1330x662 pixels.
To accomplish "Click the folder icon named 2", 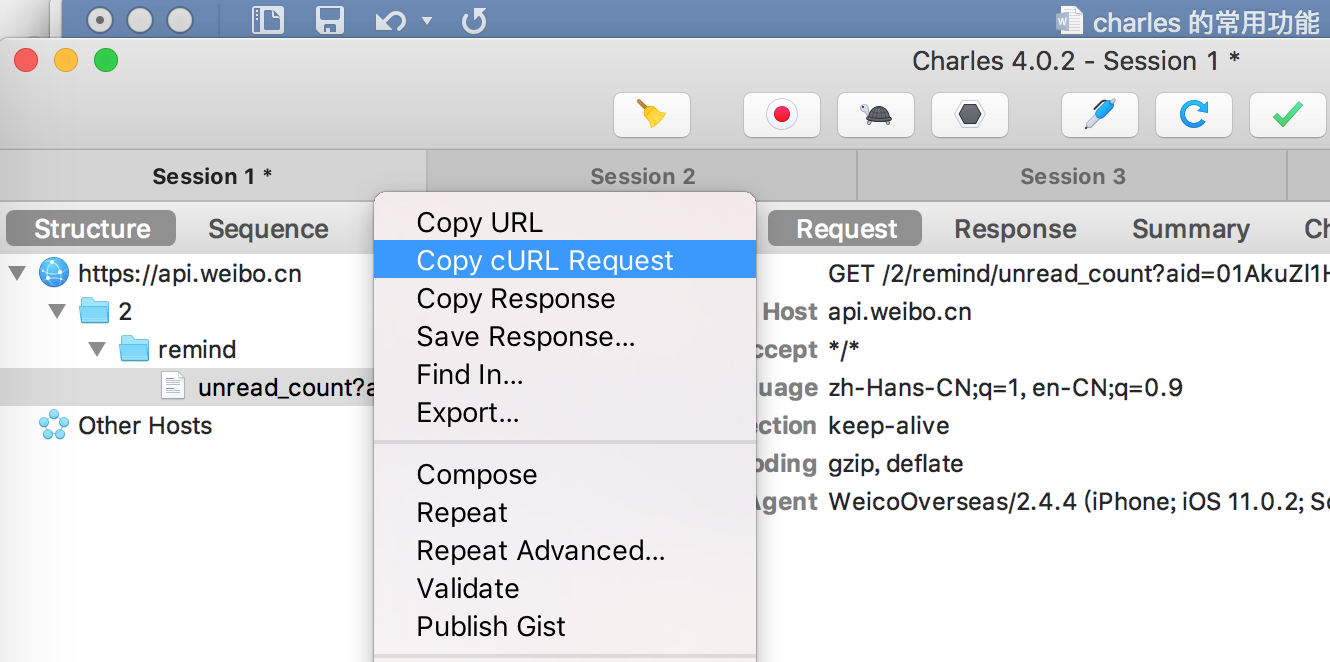I will 94,311.
